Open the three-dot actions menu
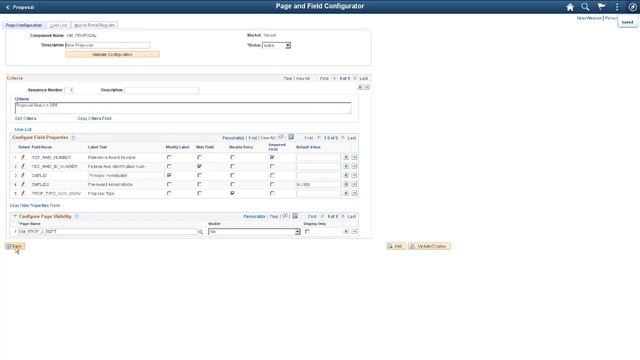640x360 pixels. point(617,7)
